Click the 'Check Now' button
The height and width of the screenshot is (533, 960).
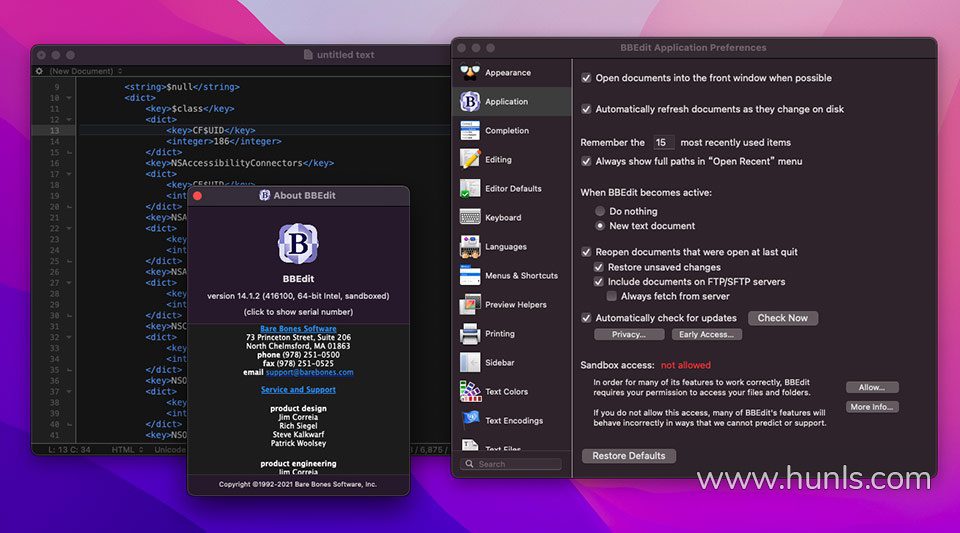pos(782,318)
